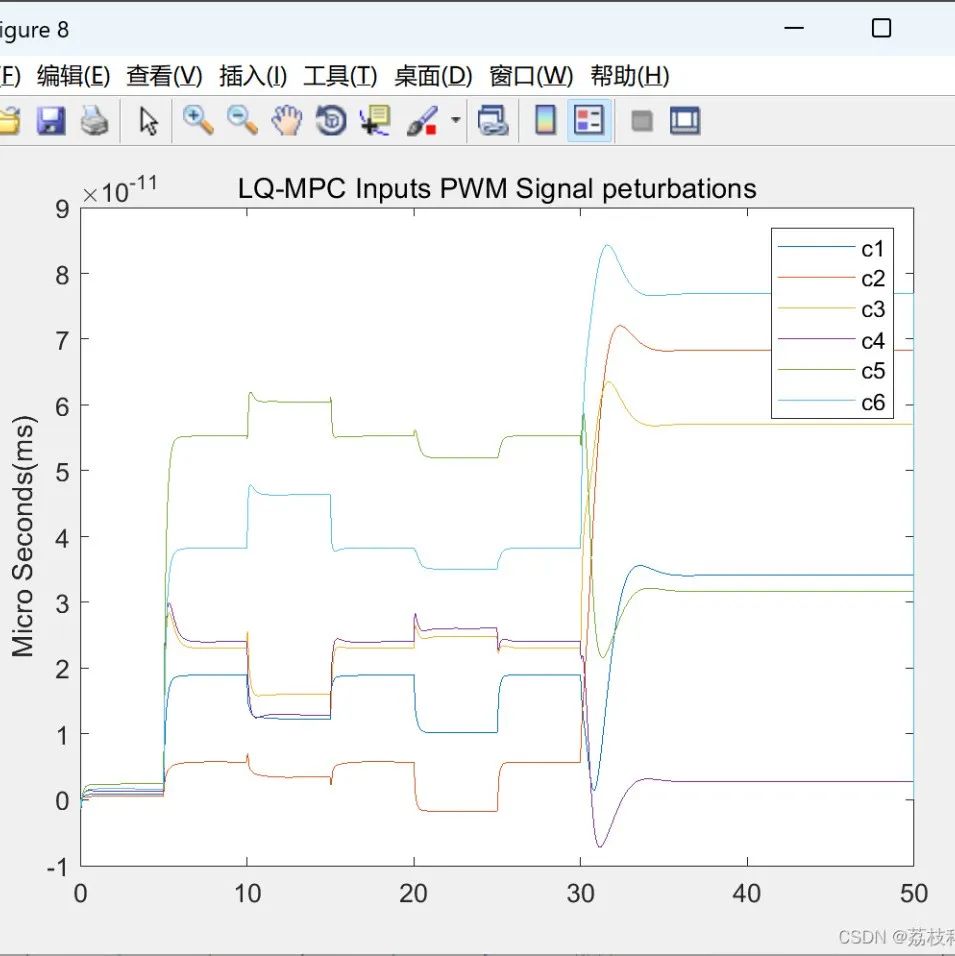Click the x-axis tick label 30
The width and height of the screenshot is (955, 956).
coord(580,893)
